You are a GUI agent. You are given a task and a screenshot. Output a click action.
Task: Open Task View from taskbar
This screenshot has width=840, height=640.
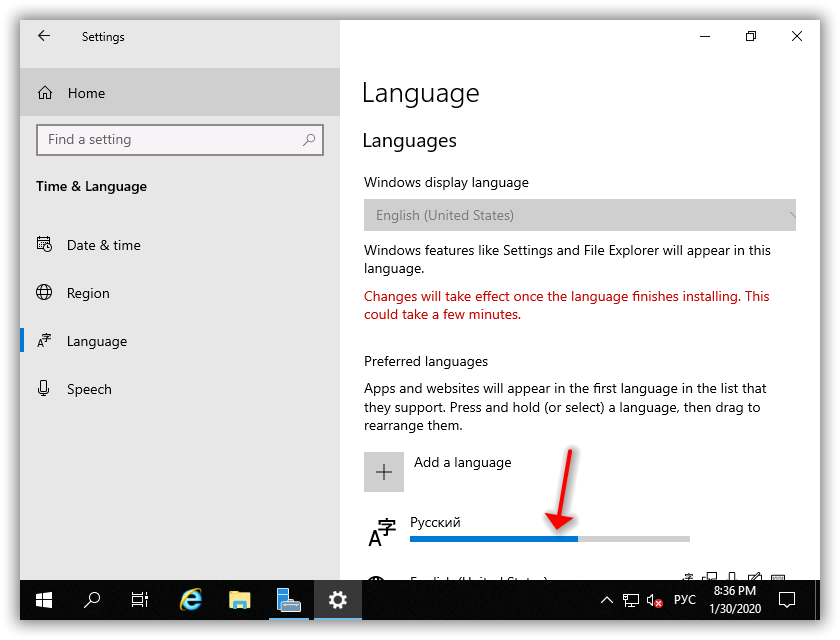[x=140, y=600]
